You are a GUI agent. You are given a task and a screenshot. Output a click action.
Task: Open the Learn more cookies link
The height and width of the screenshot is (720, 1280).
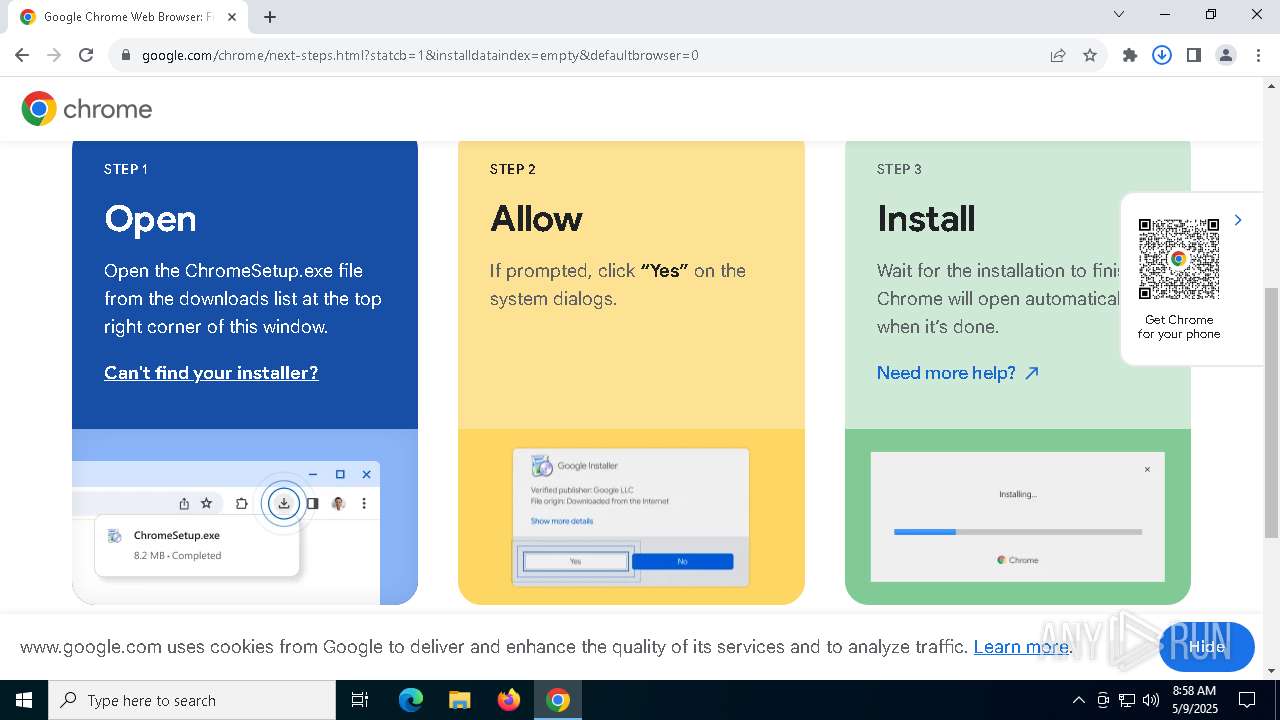(x=1021, y=647)
